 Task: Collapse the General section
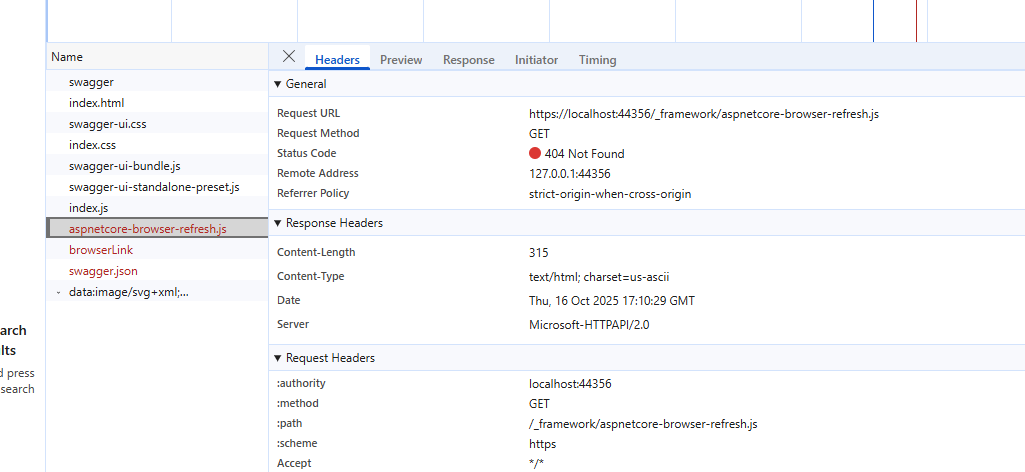[278, 84]
